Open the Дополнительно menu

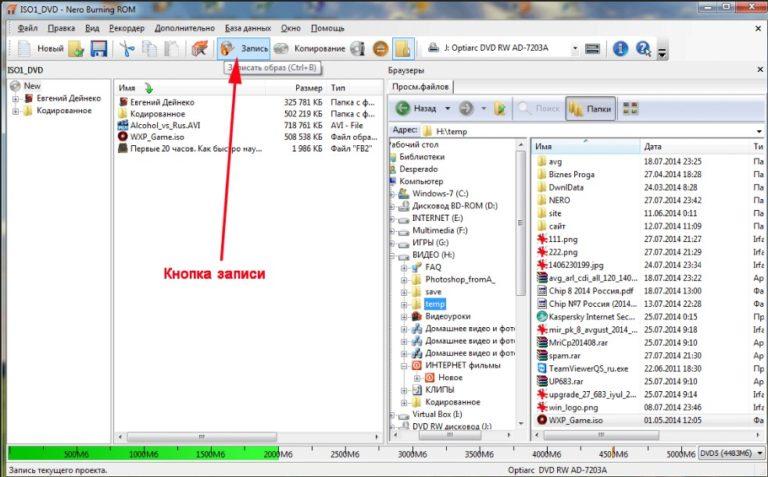tap(185, 28)
